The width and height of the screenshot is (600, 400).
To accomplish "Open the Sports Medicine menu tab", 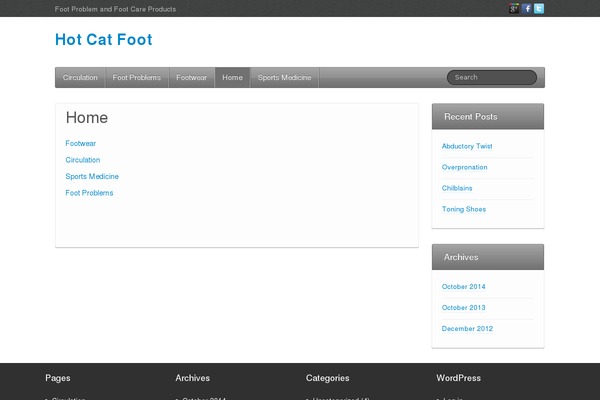I will click(x=284, y=77).
